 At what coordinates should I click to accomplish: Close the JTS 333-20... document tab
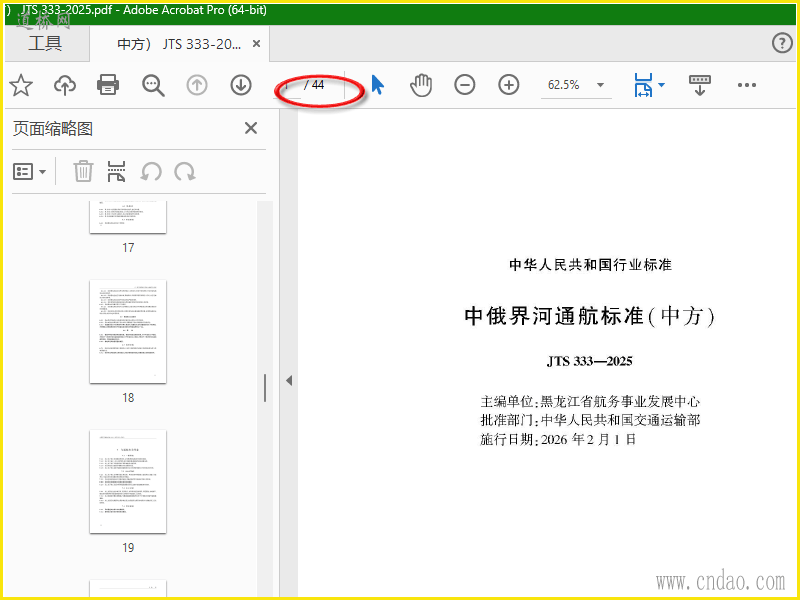(x=257, y=44)
